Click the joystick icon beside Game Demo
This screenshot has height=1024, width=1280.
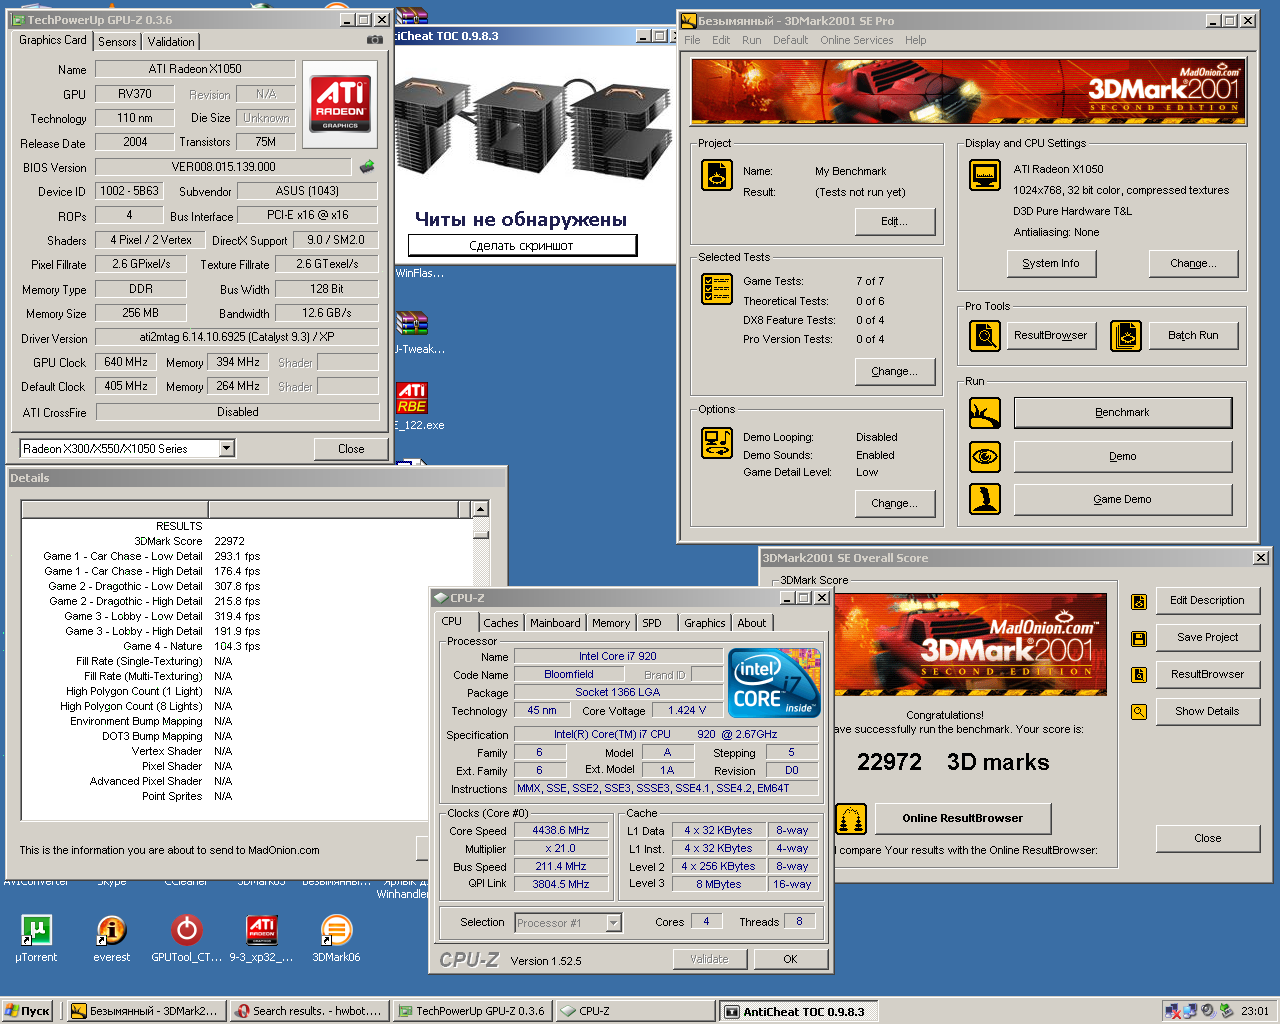pos(985,498)
